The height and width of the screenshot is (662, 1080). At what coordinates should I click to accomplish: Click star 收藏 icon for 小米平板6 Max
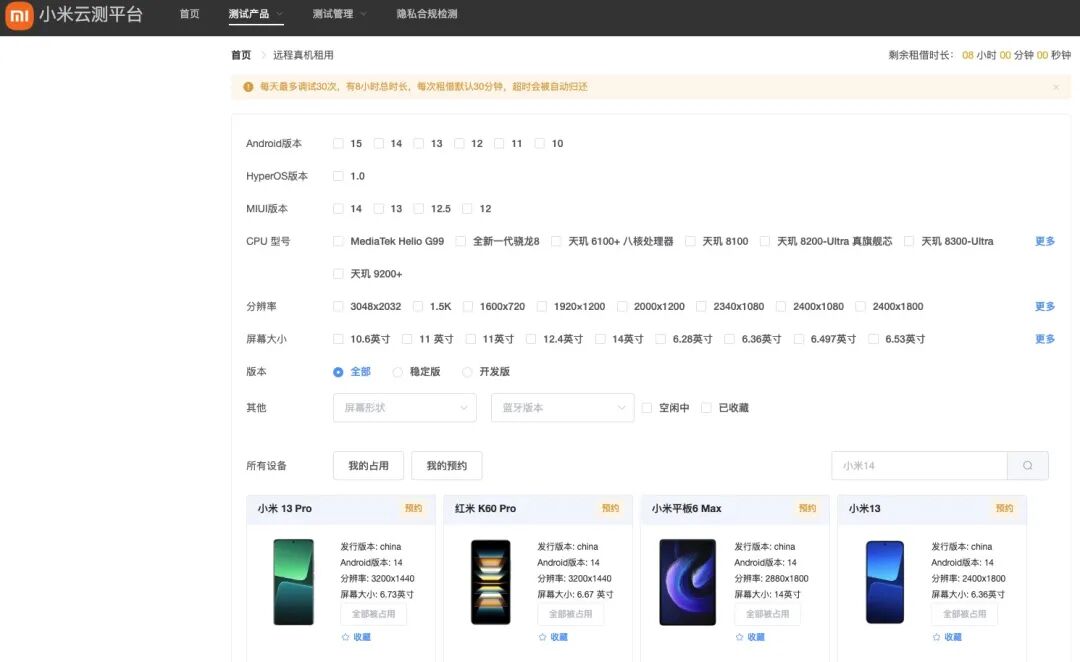click(740, 637)
